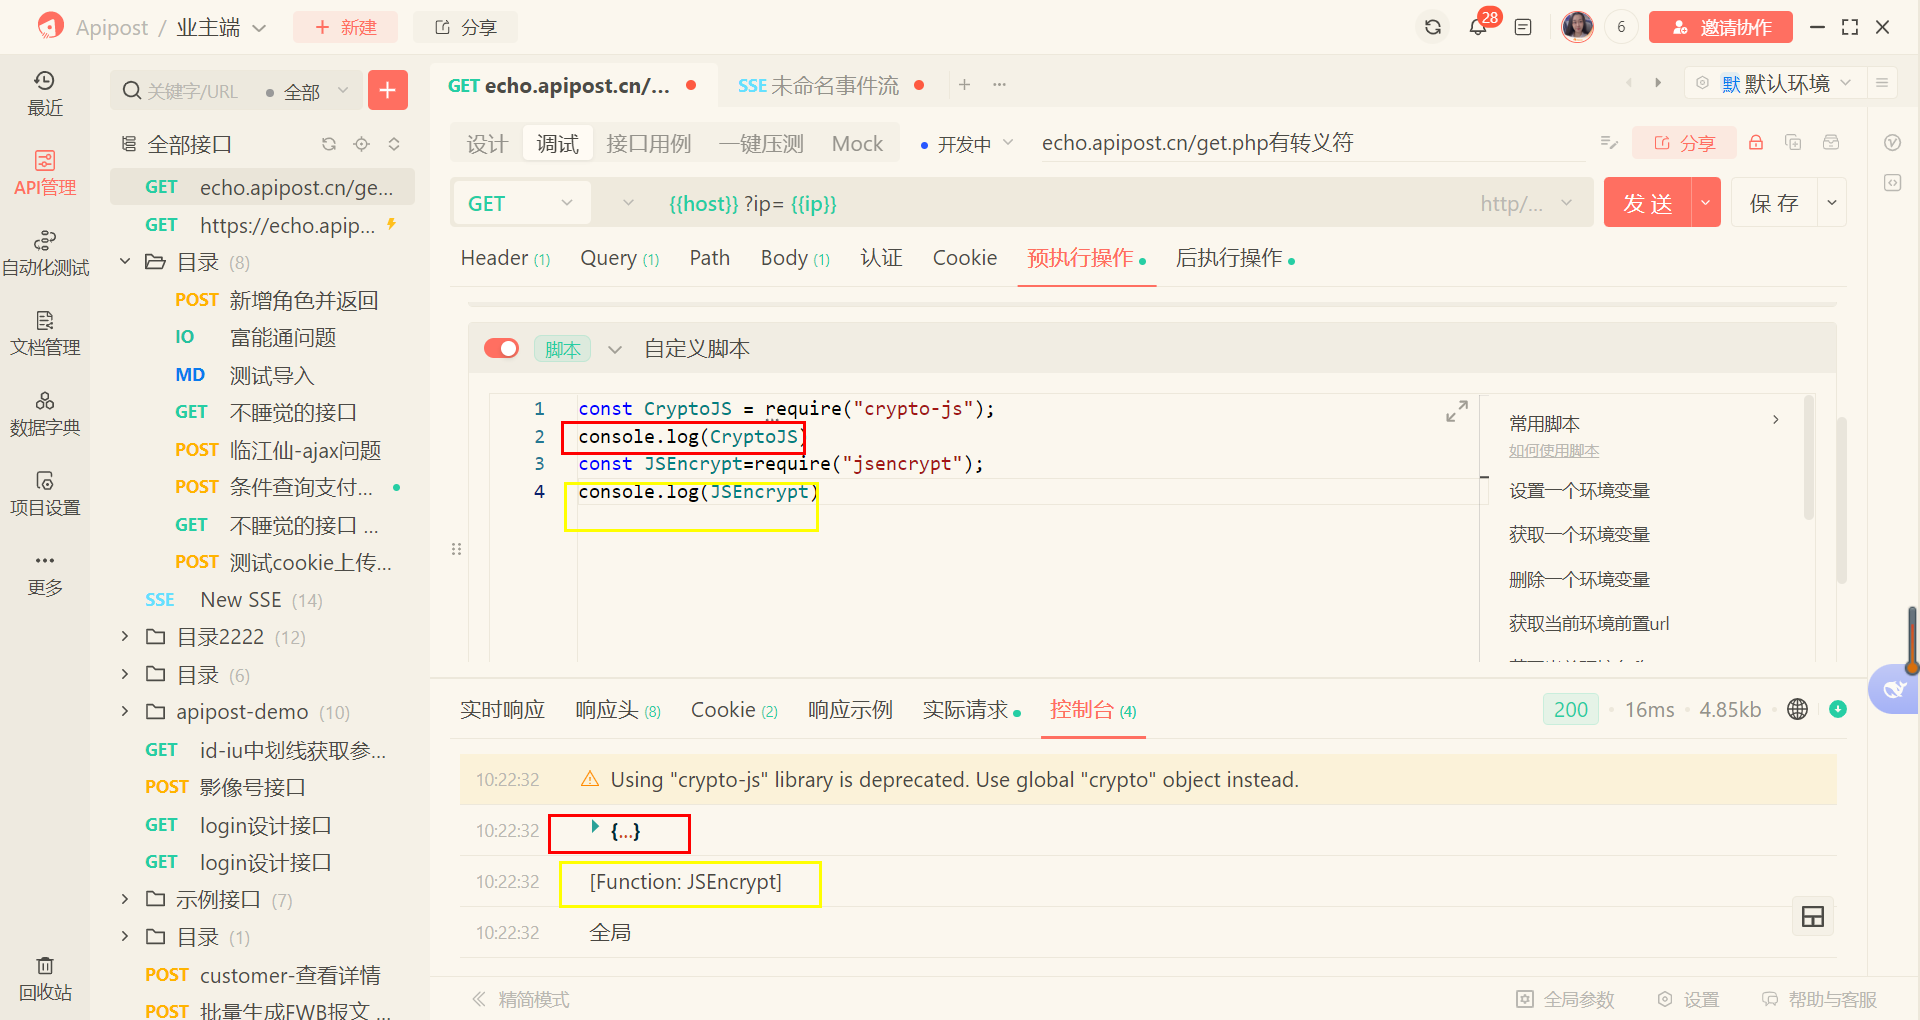Open the 实际请求 response tab

pos(971,710)
